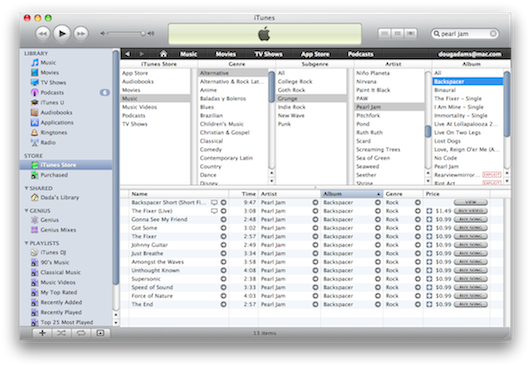The height and width of the screenshot is (367, 531).
Task: Open Movies in the Library sidebar
Action: [x=49, y=72]
